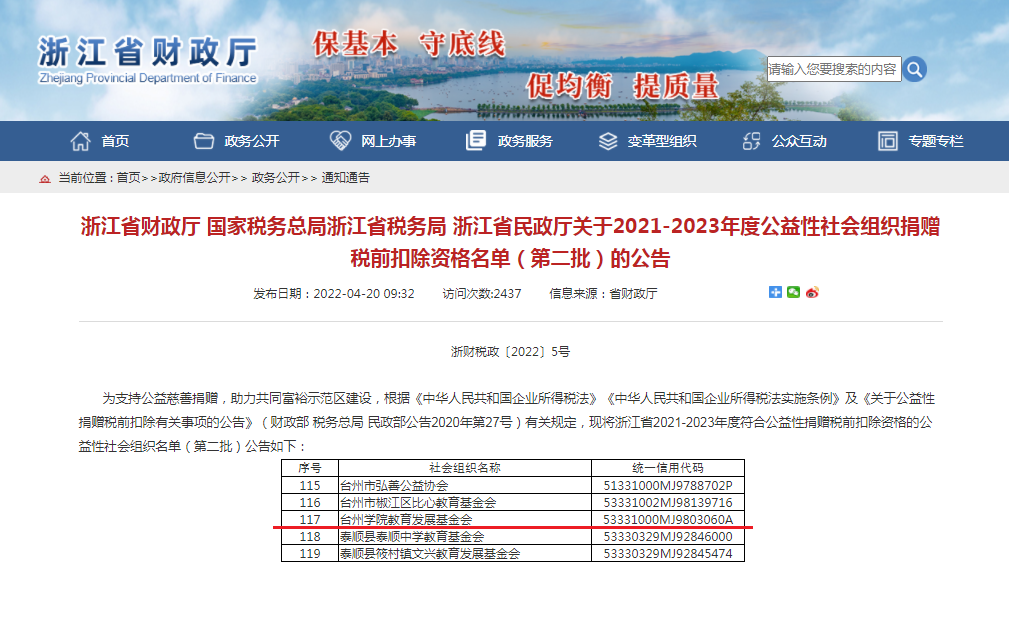
Task: Click the 浙江省财政厅 site logo
Action: coord(147,58)
